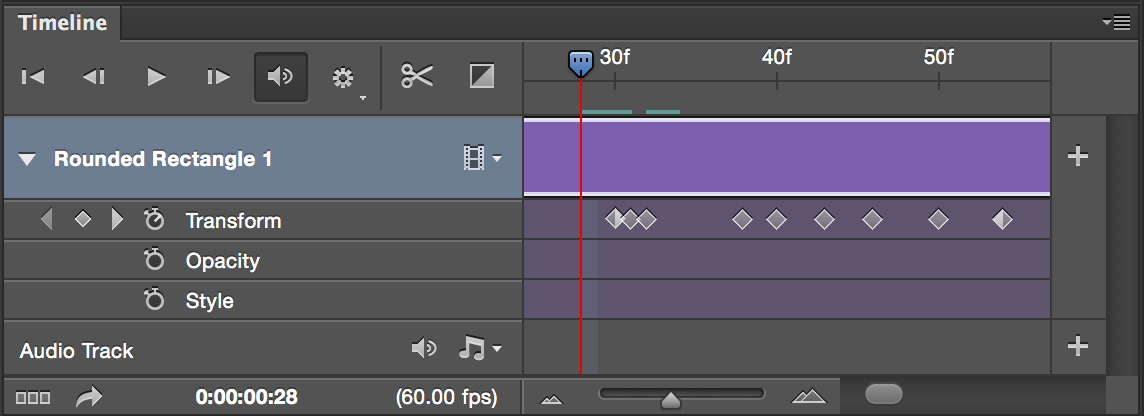Go to first frame of timeline
The height and width of the screenshot is (416, 1144).
[33, 77]
